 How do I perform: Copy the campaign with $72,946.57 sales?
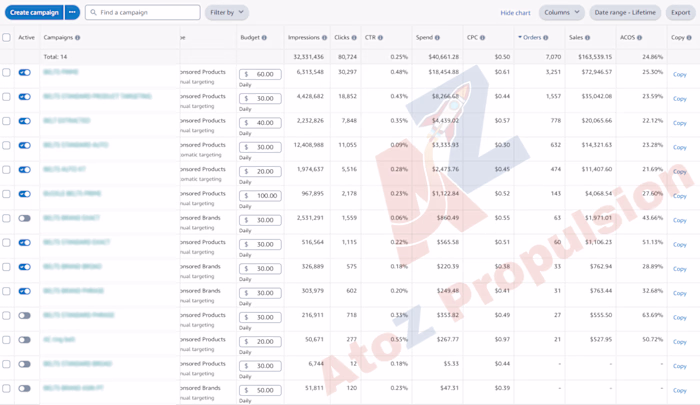pyautogui.click(x=679, y=75)
